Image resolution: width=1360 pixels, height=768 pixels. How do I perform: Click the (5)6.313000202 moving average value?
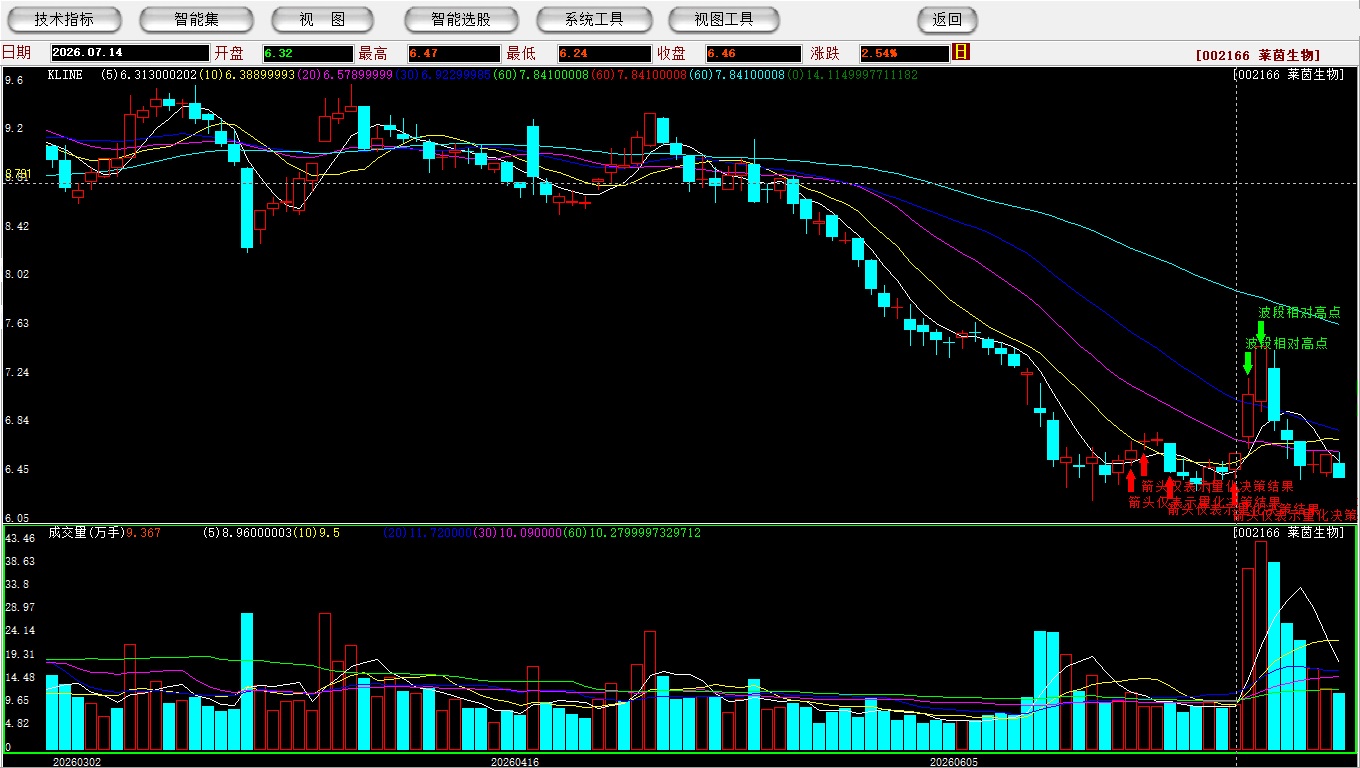click(149, 75)
